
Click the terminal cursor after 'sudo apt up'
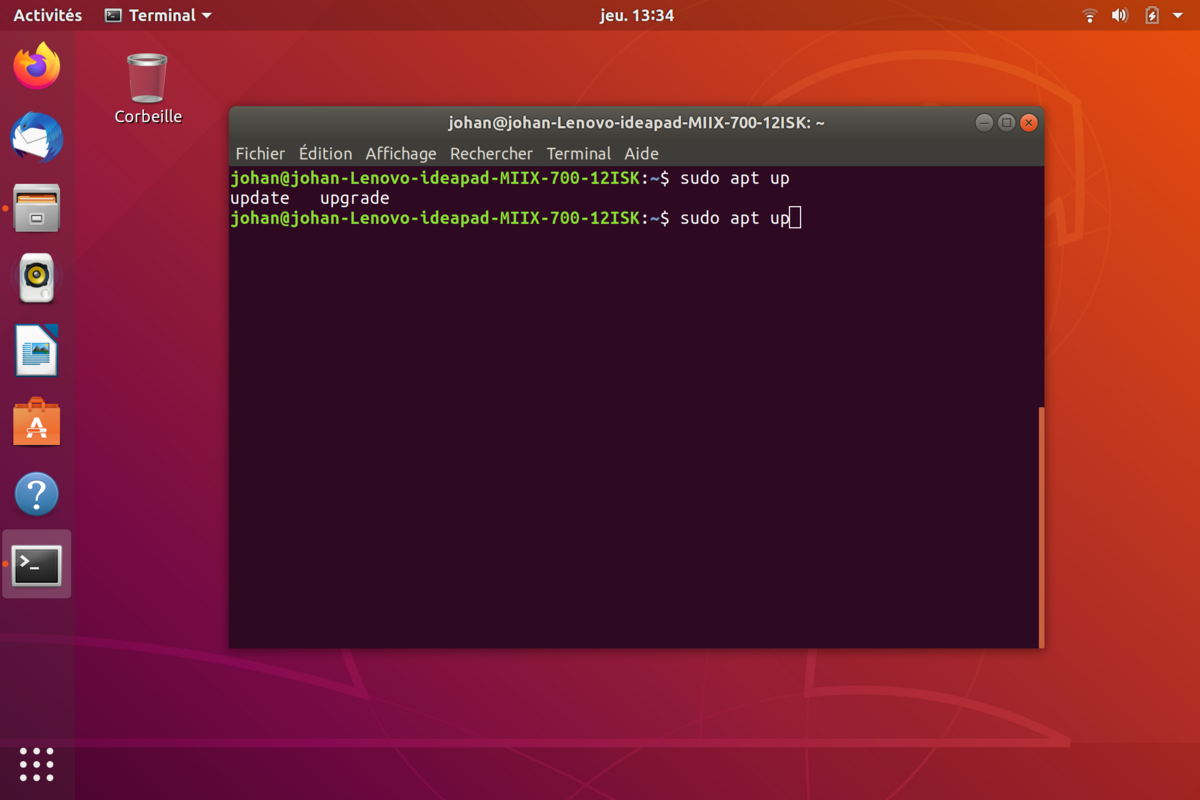coord(795,218)
